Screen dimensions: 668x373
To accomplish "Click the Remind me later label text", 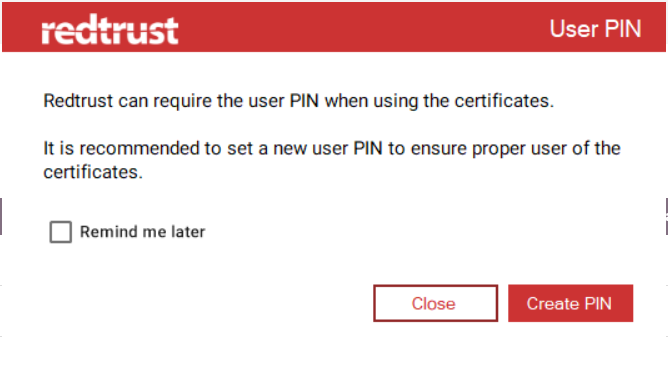I will click(x=142, y=232).
